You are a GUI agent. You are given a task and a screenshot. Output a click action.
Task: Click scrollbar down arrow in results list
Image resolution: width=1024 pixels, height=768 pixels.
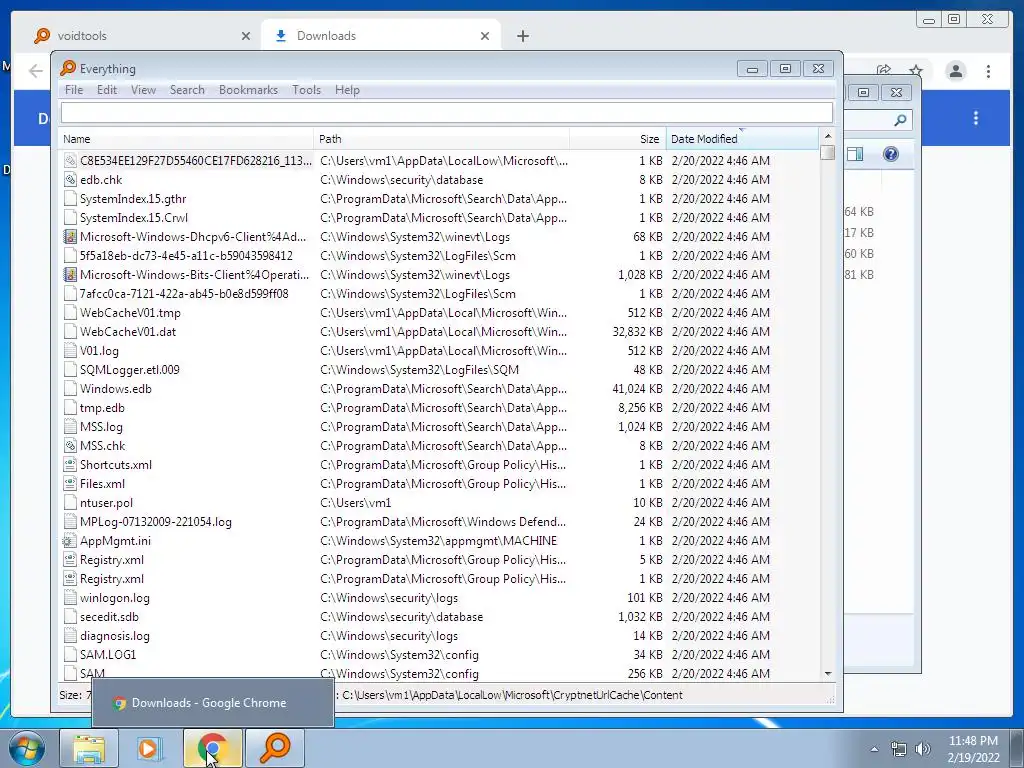pos(827,673)
